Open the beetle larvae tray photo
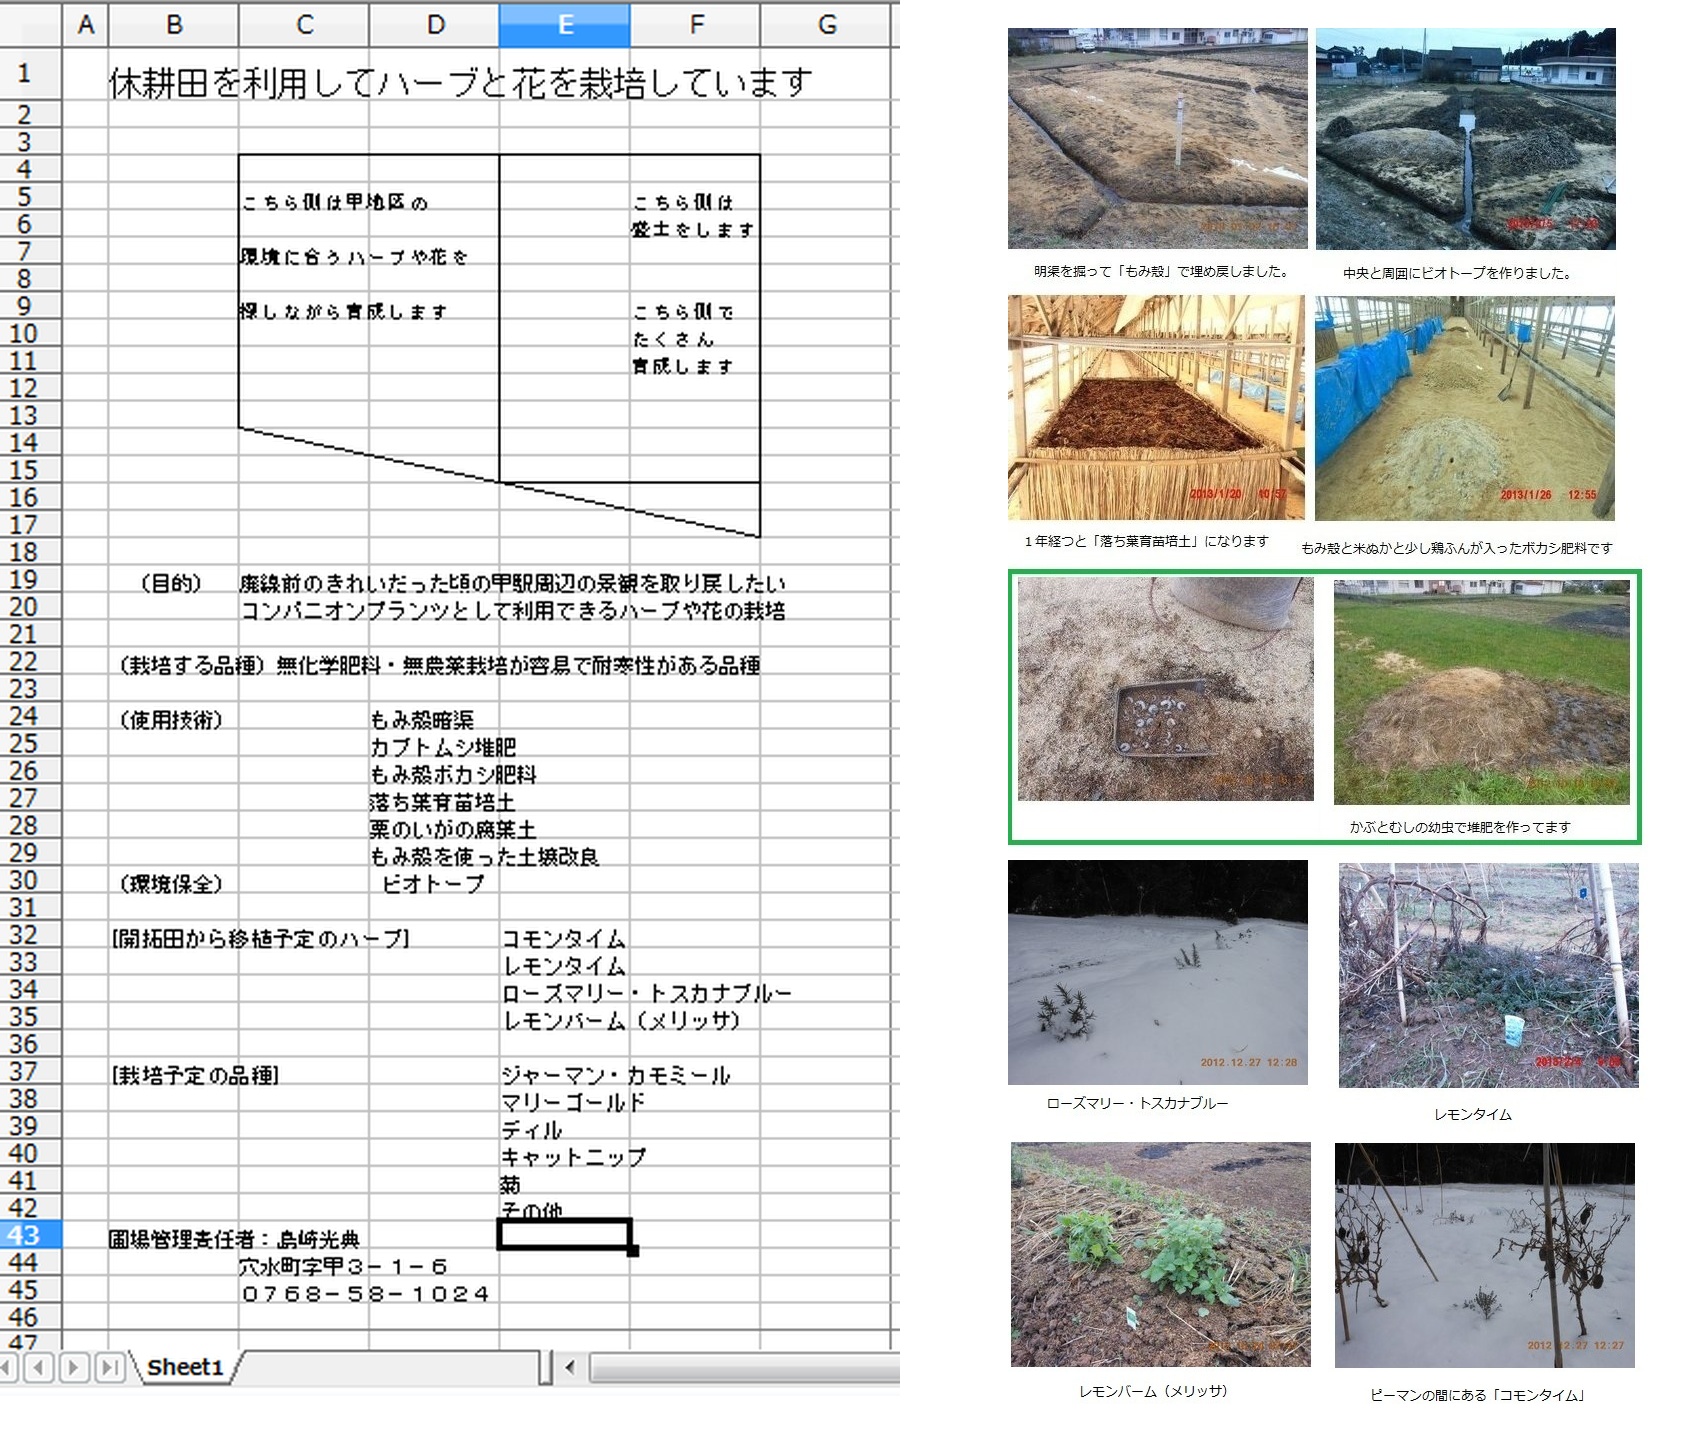Screen dimensions: 1684x1452 click(x=1165, y=689)
